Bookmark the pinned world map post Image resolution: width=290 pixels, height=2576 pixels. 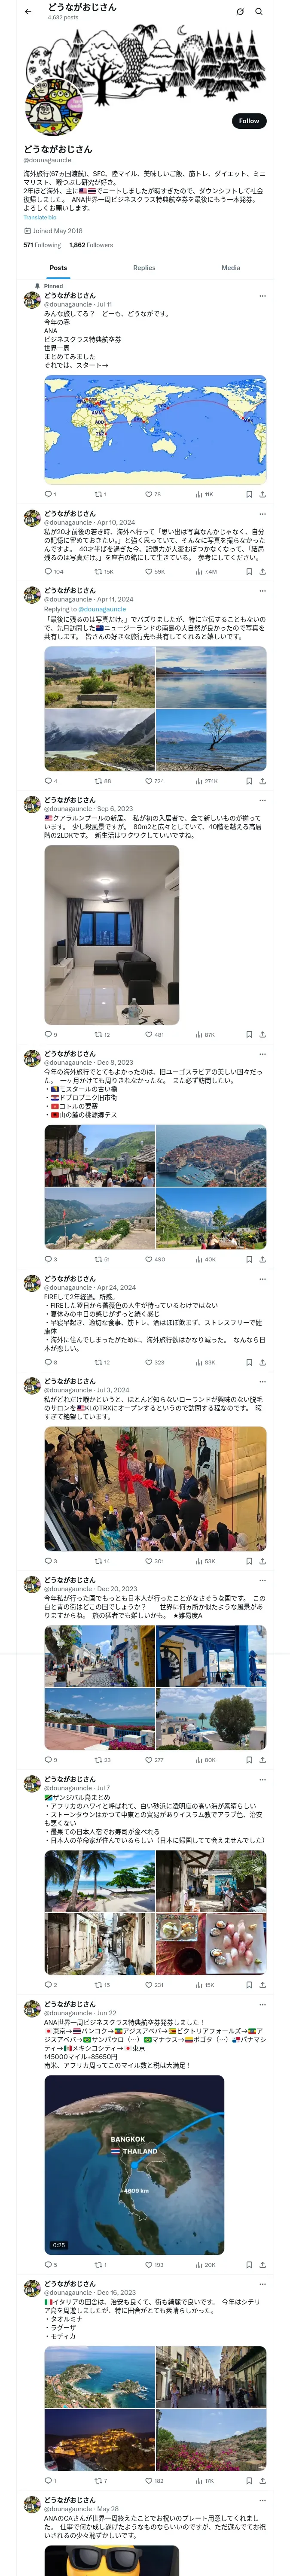click(249, 494)
